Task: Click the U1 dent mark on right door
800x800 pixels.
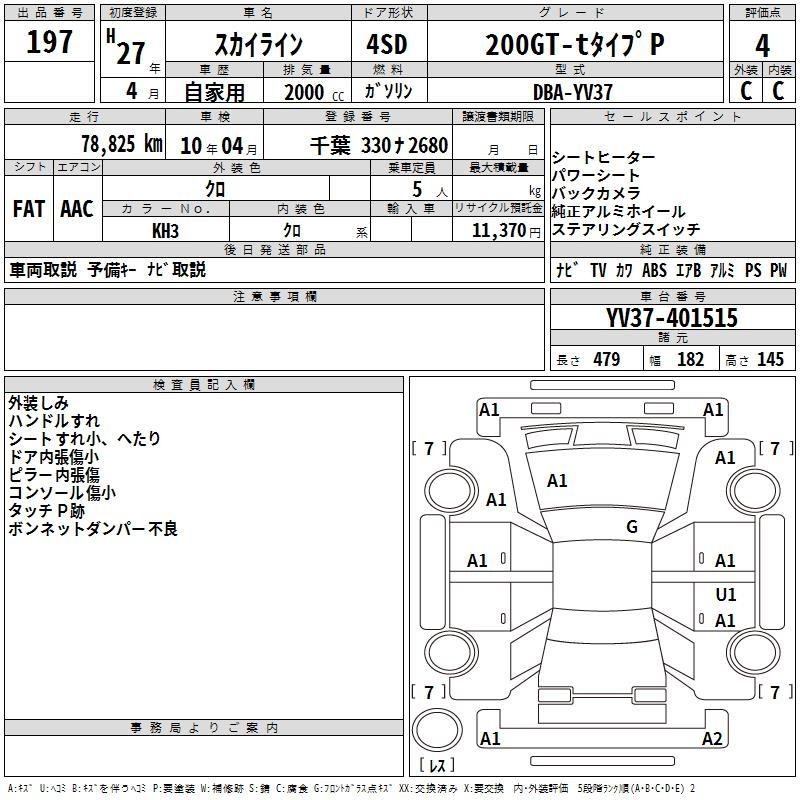Action: click(x=726, y=594)
